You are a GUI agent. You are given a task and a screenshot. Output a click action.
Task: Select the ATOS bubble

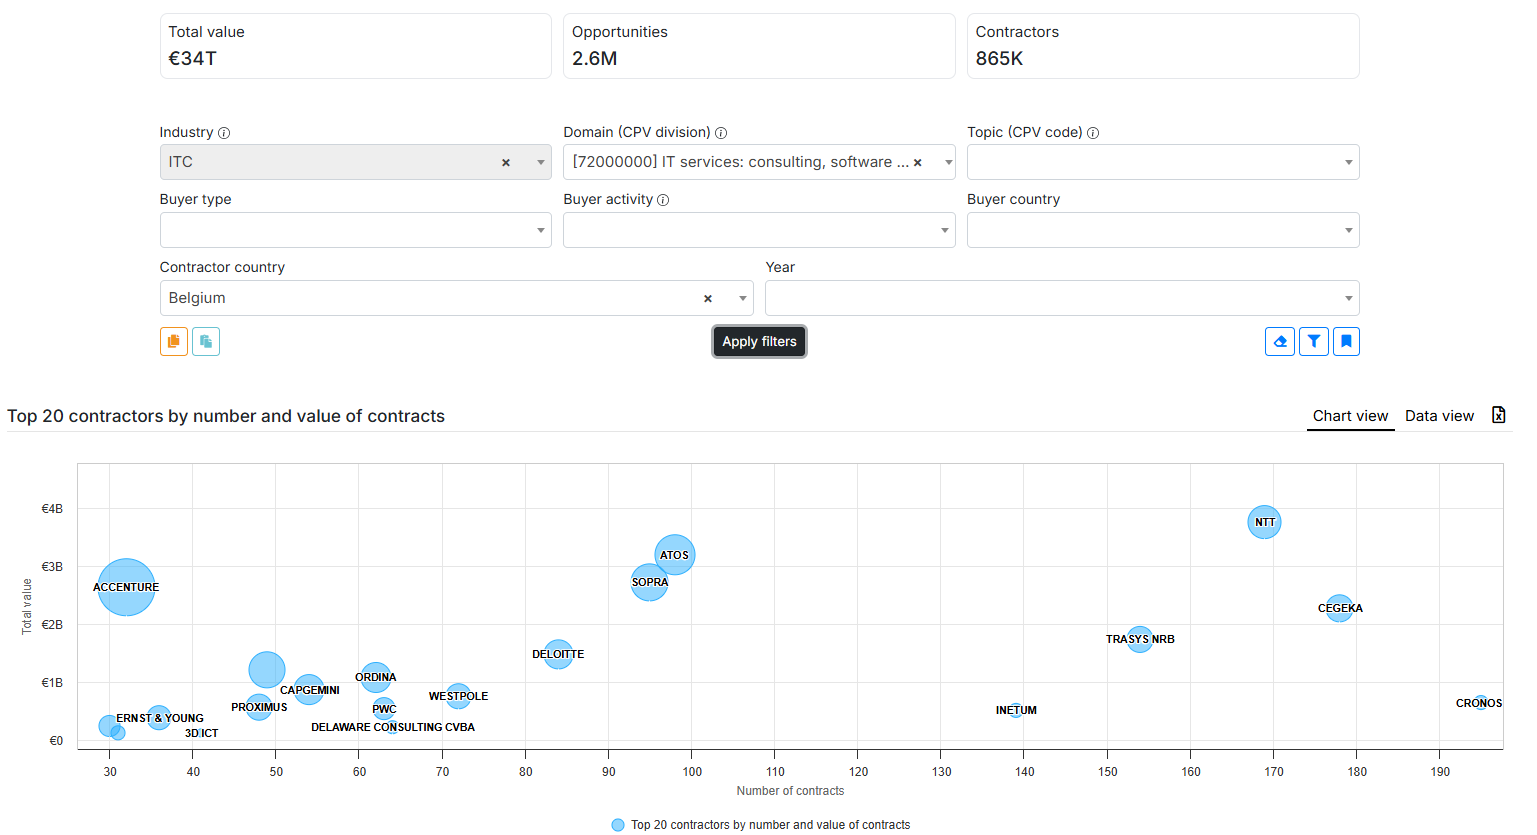click(x=675, y=554)
